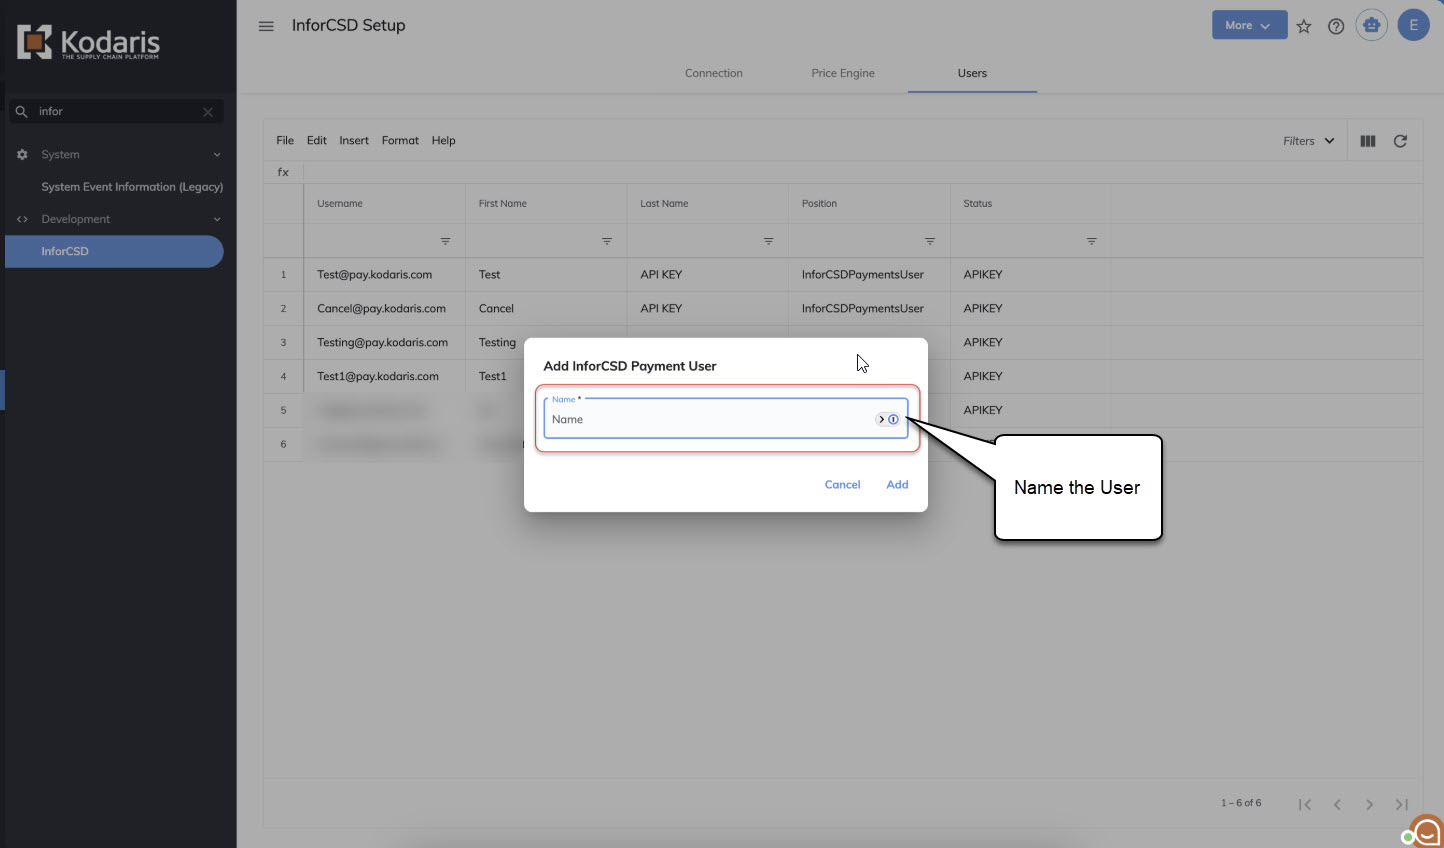This screenshot has height=848, width=1444.
Task: Open filter for Status column
Action: [1091, 241]
